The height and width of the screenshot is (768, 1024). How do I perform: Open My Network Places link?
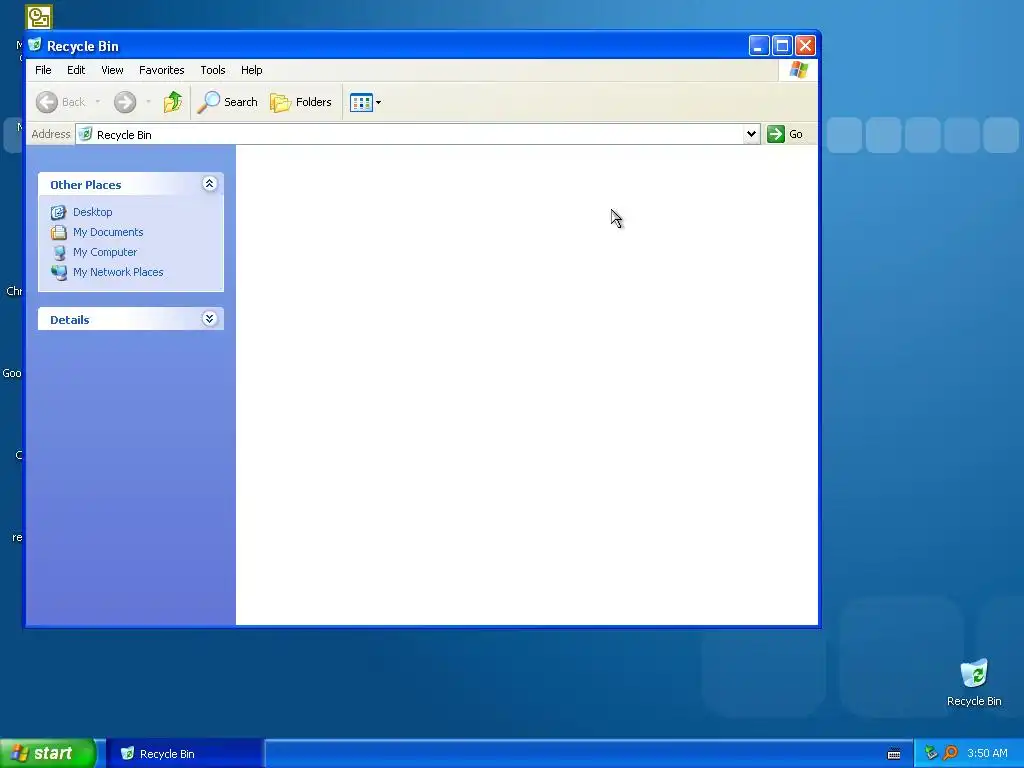pyautogui.click(x=118, y=272)
